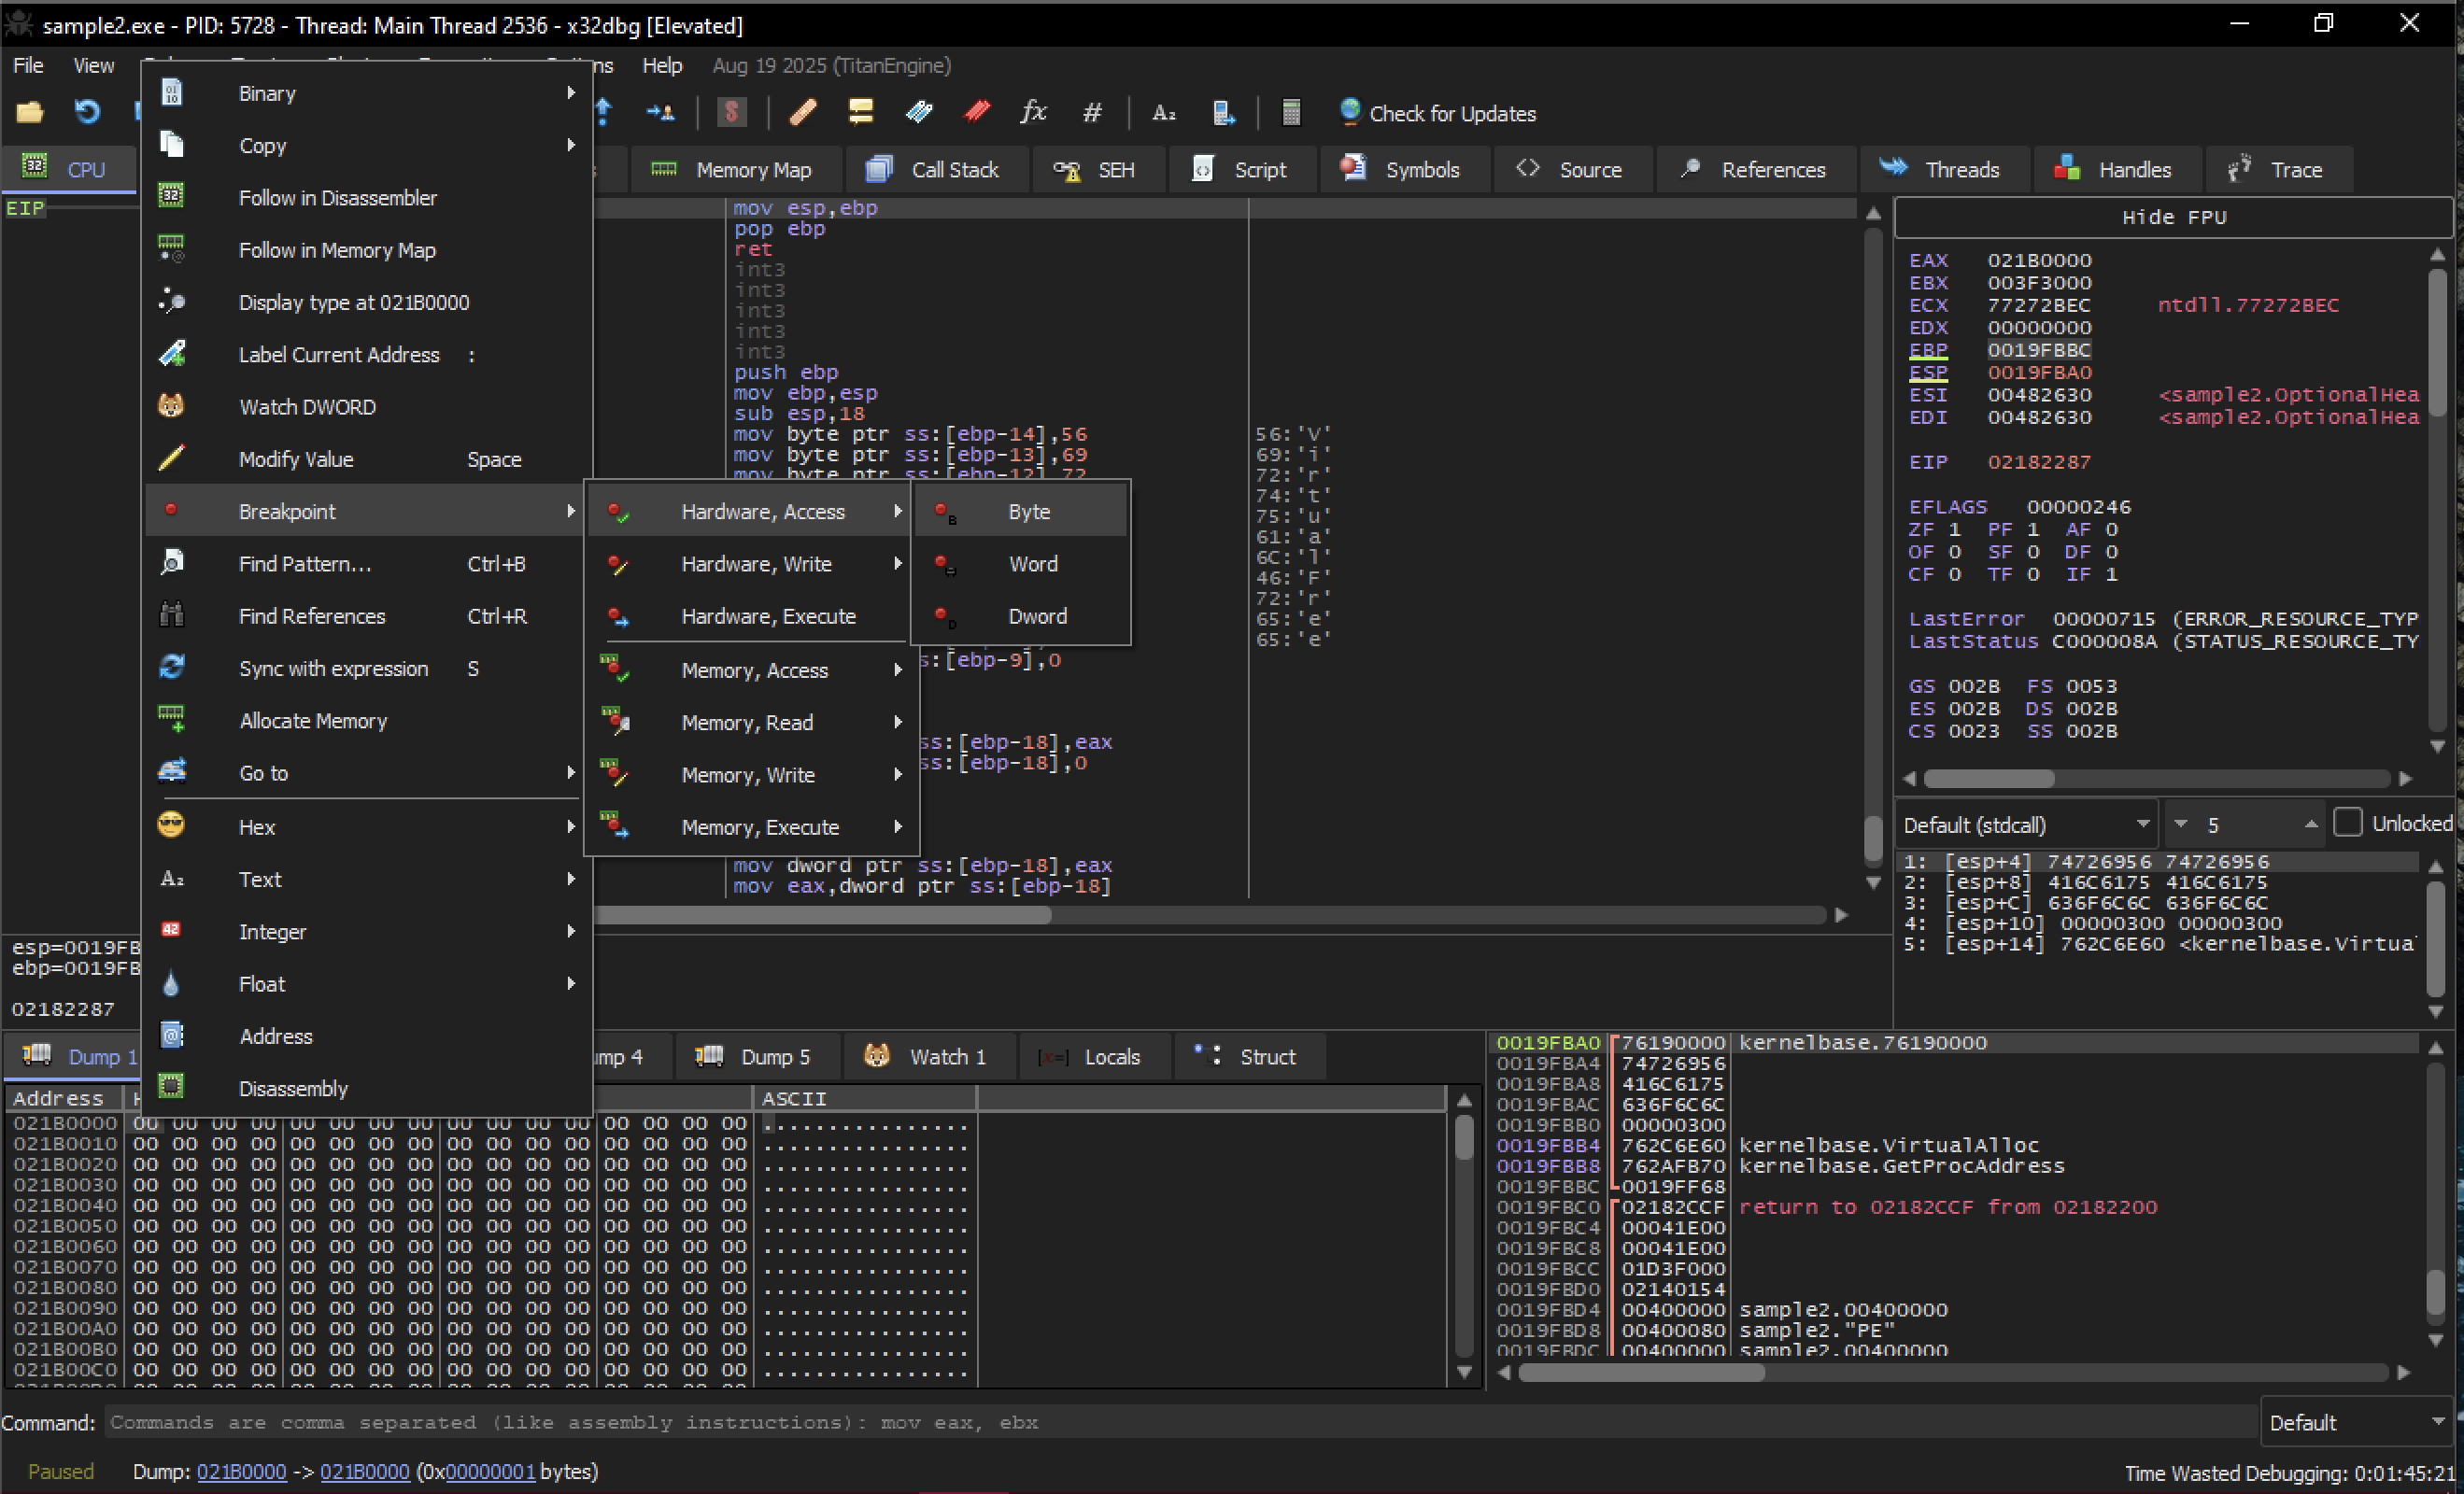Expand the Memory, Access submenu
Viewport: 2464px width, 1494px height.
click(750, 670)
